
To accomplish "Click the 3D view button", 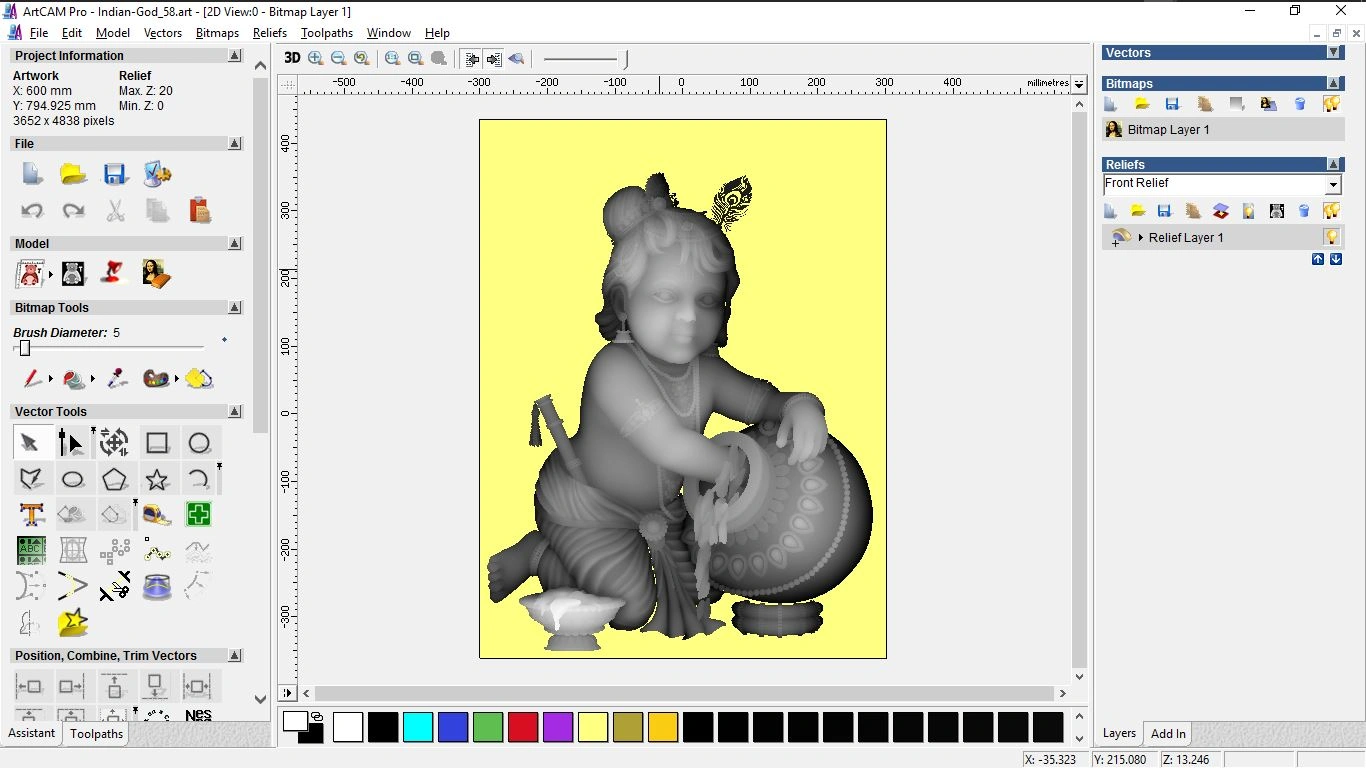I will (292, 58).
